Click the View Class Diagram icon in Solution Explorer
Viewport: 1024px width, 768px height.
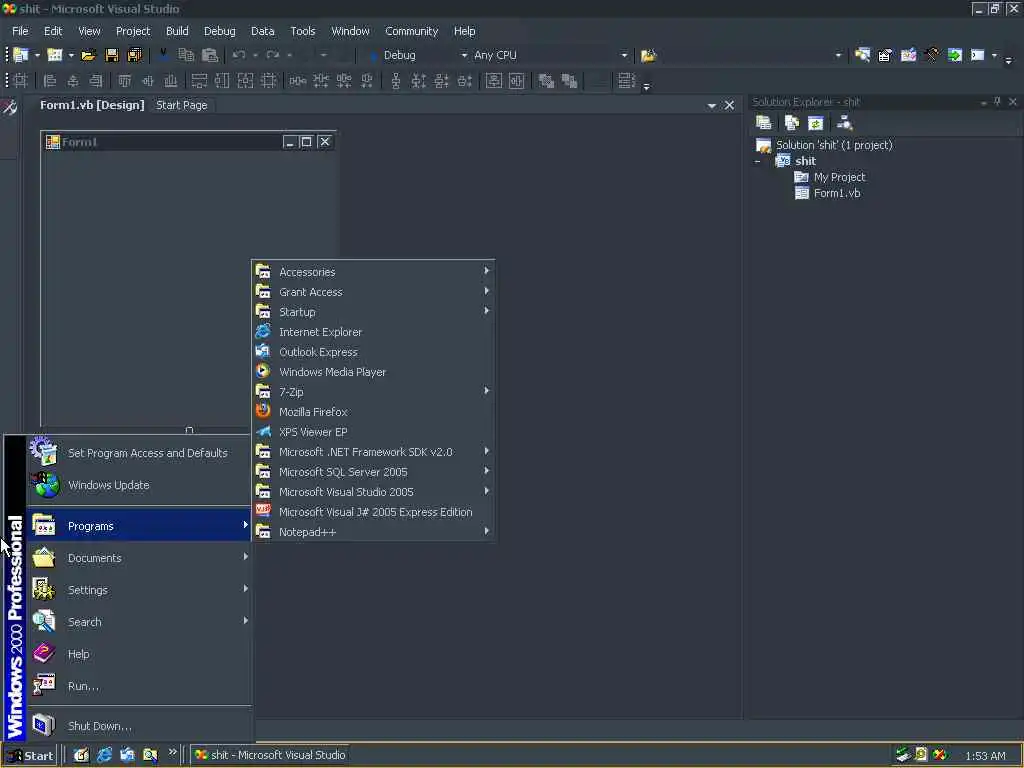[844, 123]
